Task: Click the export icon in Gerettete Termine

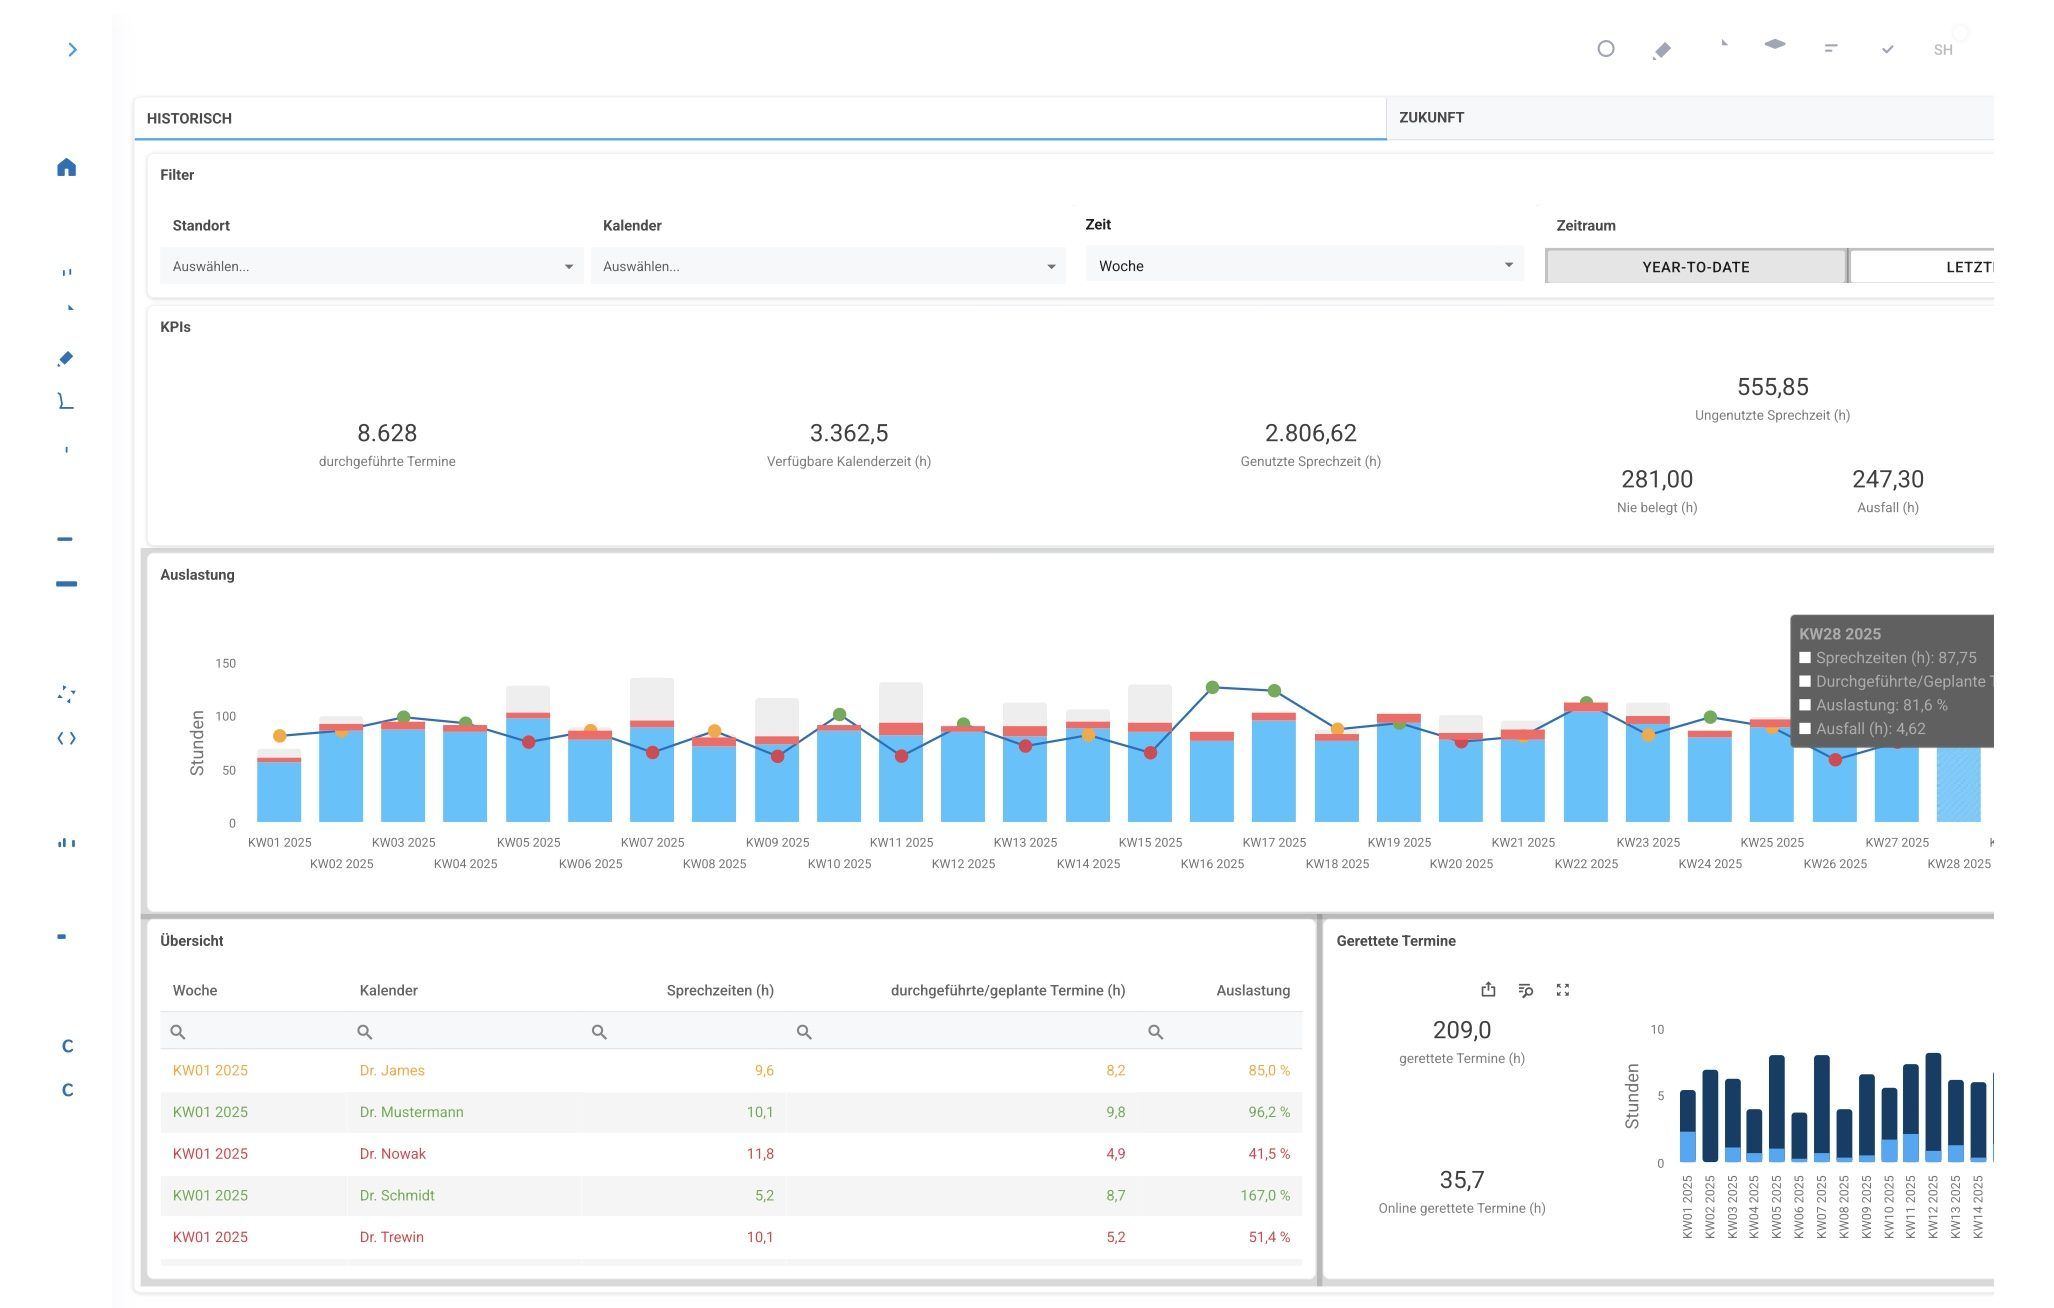Action: 1488,989
